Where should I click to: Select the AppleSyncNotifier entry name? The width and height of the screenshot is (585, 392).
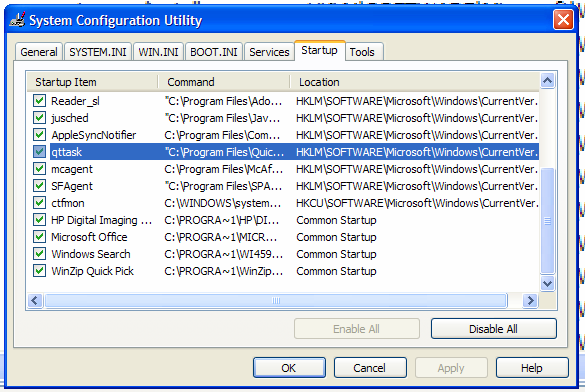[94, 135]
